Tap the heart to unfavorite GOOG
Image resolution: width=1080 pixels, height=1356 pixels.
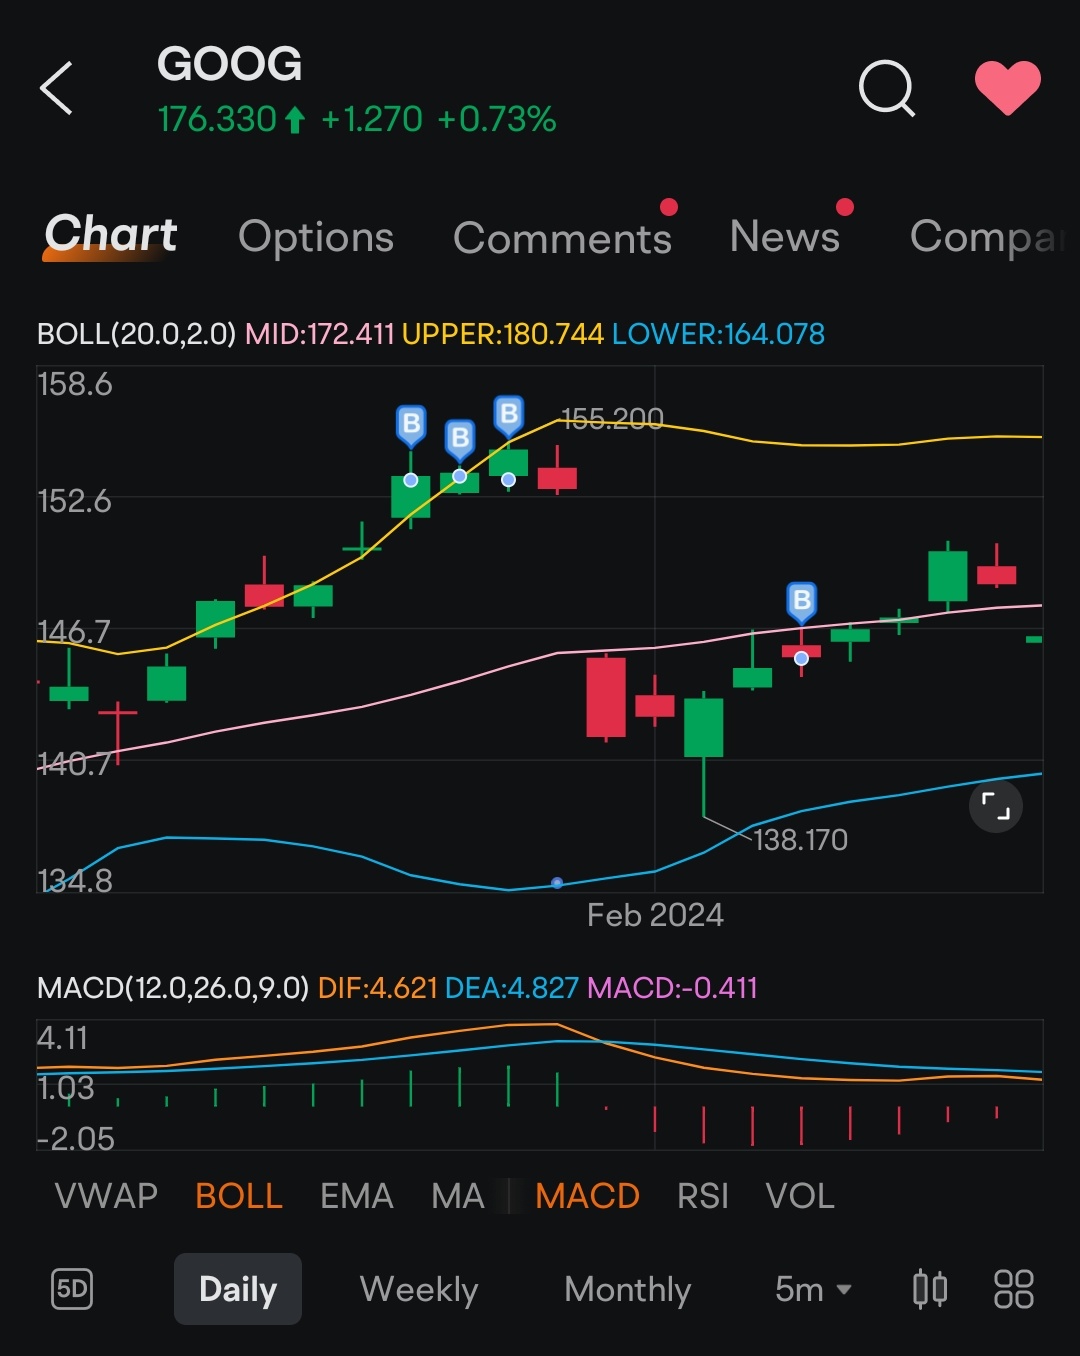(x=1008, y=88)
